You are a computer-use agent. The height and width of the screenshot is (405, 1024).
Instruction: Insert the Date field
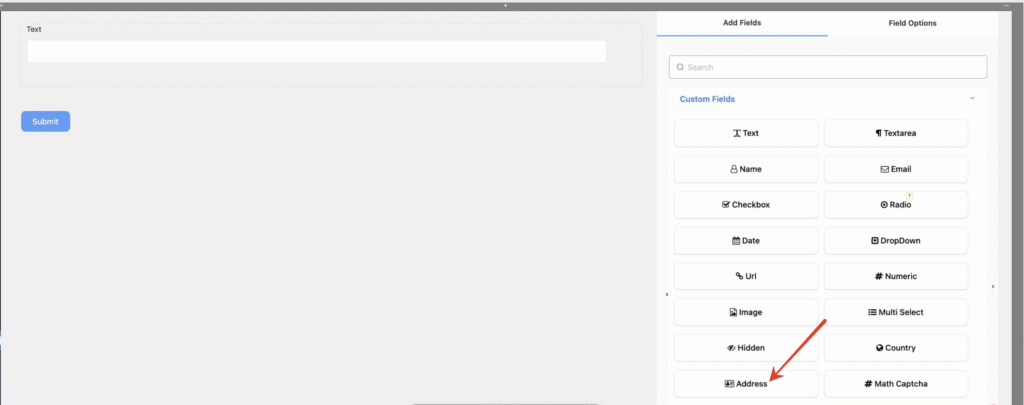click(745, 241)
